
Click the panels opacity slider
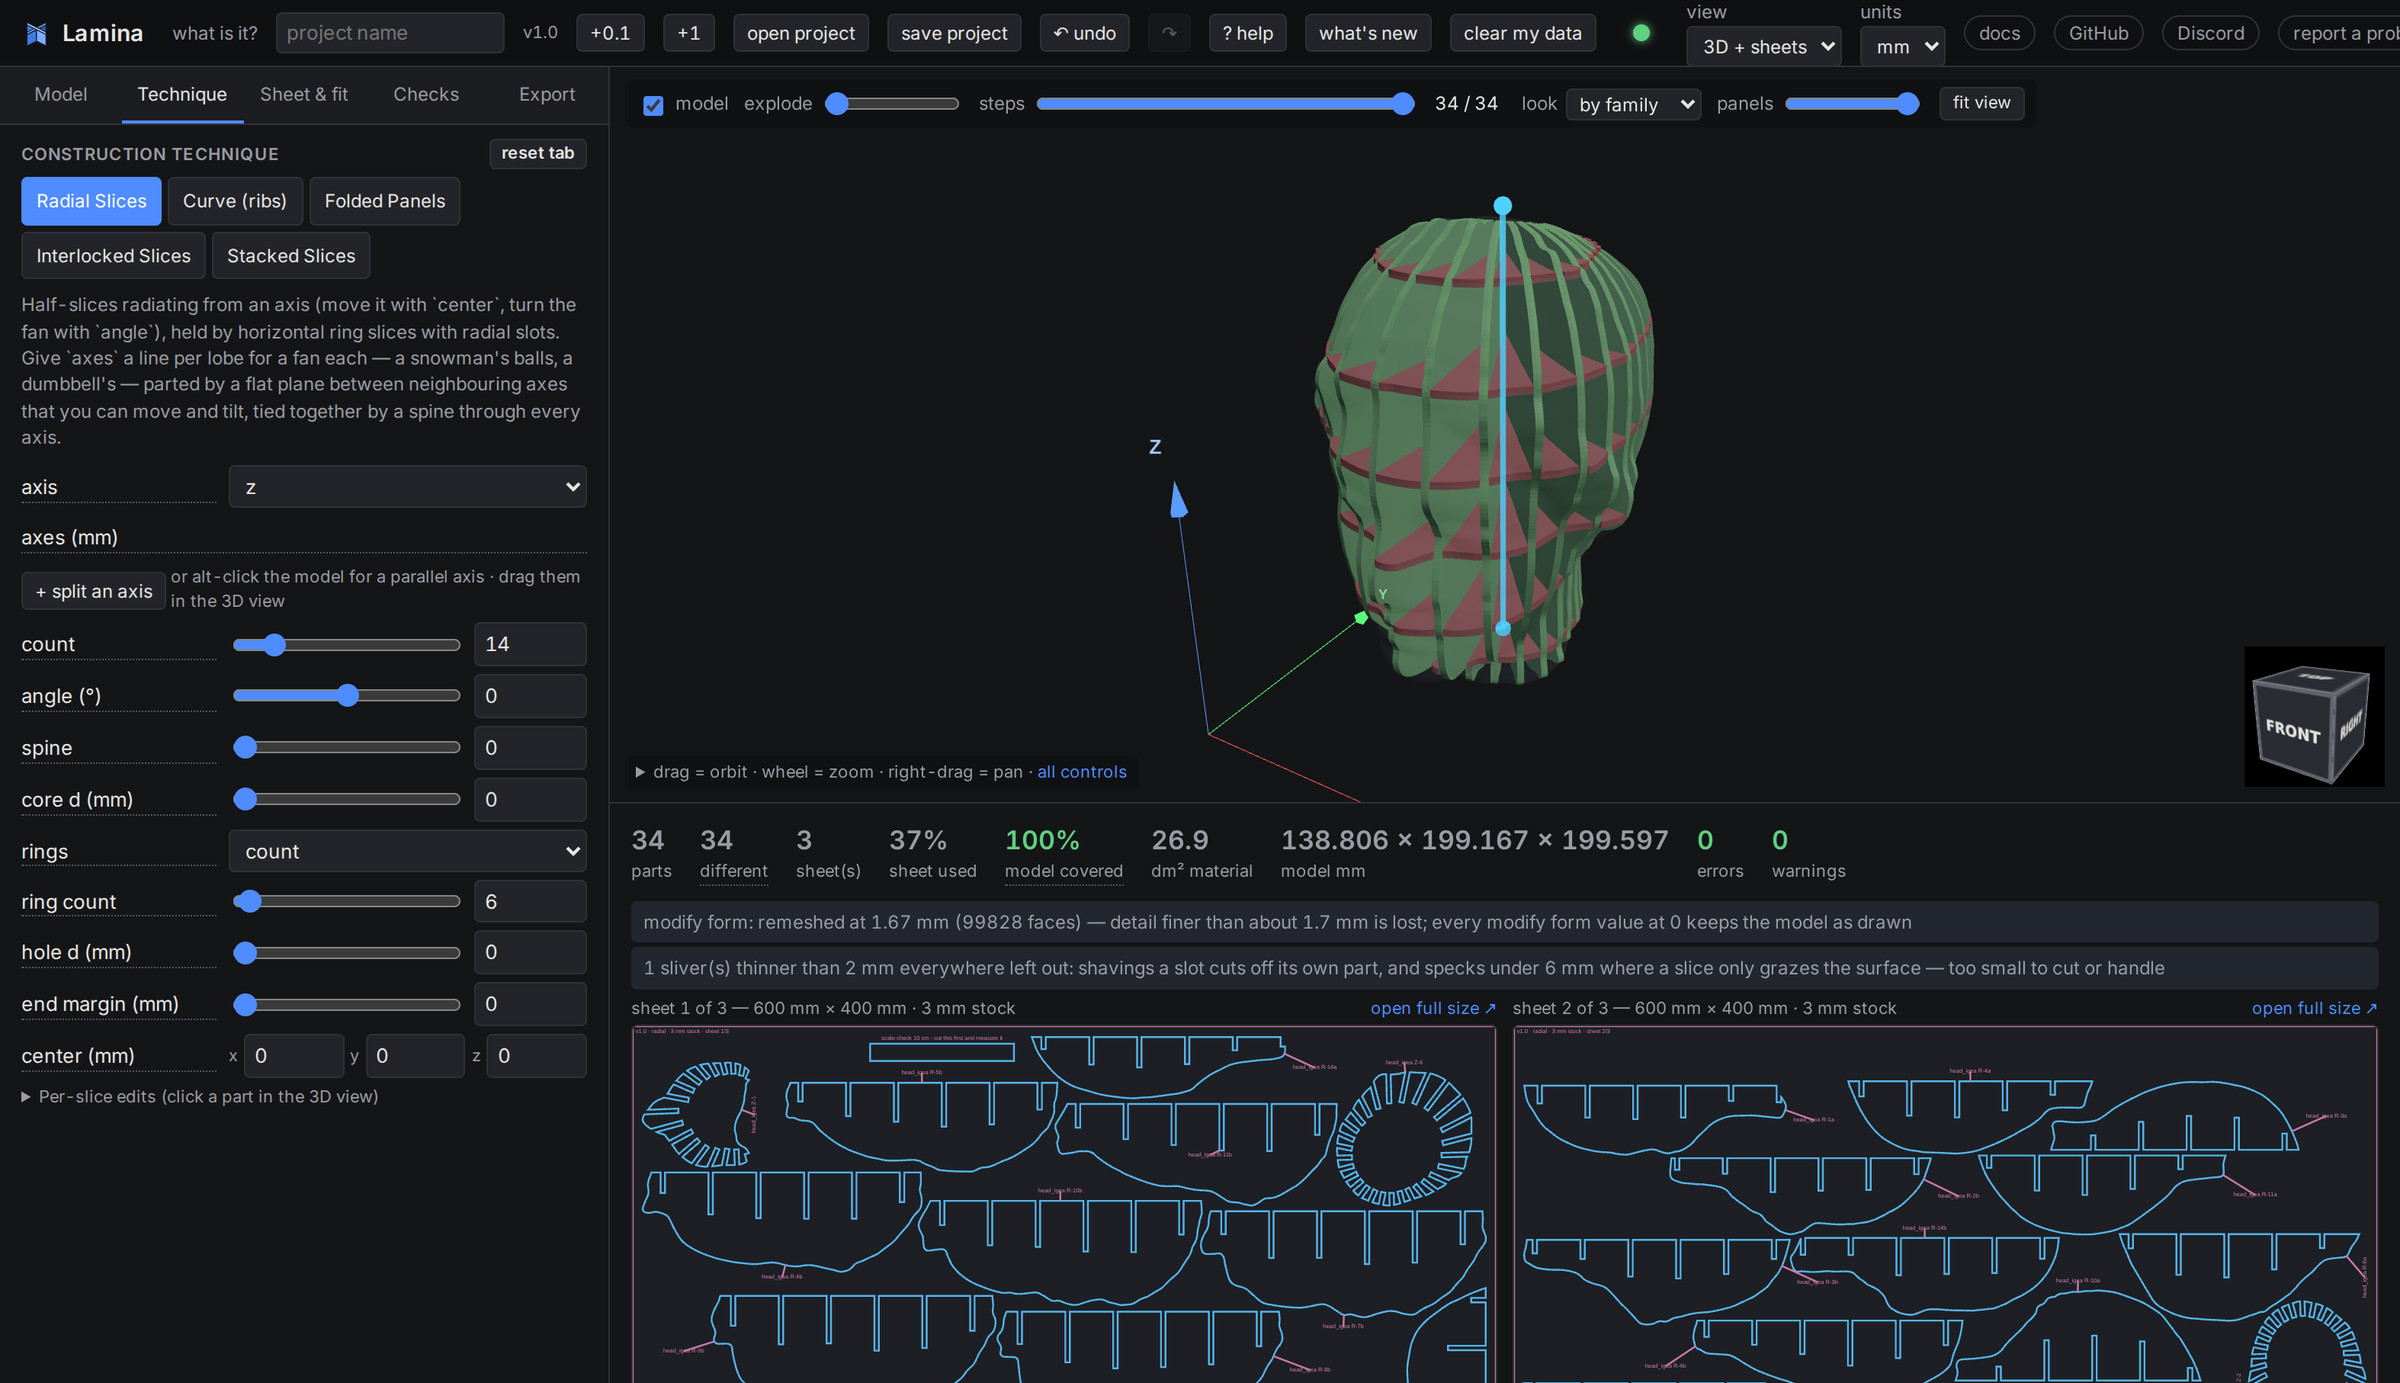(x=1852, y=104)
